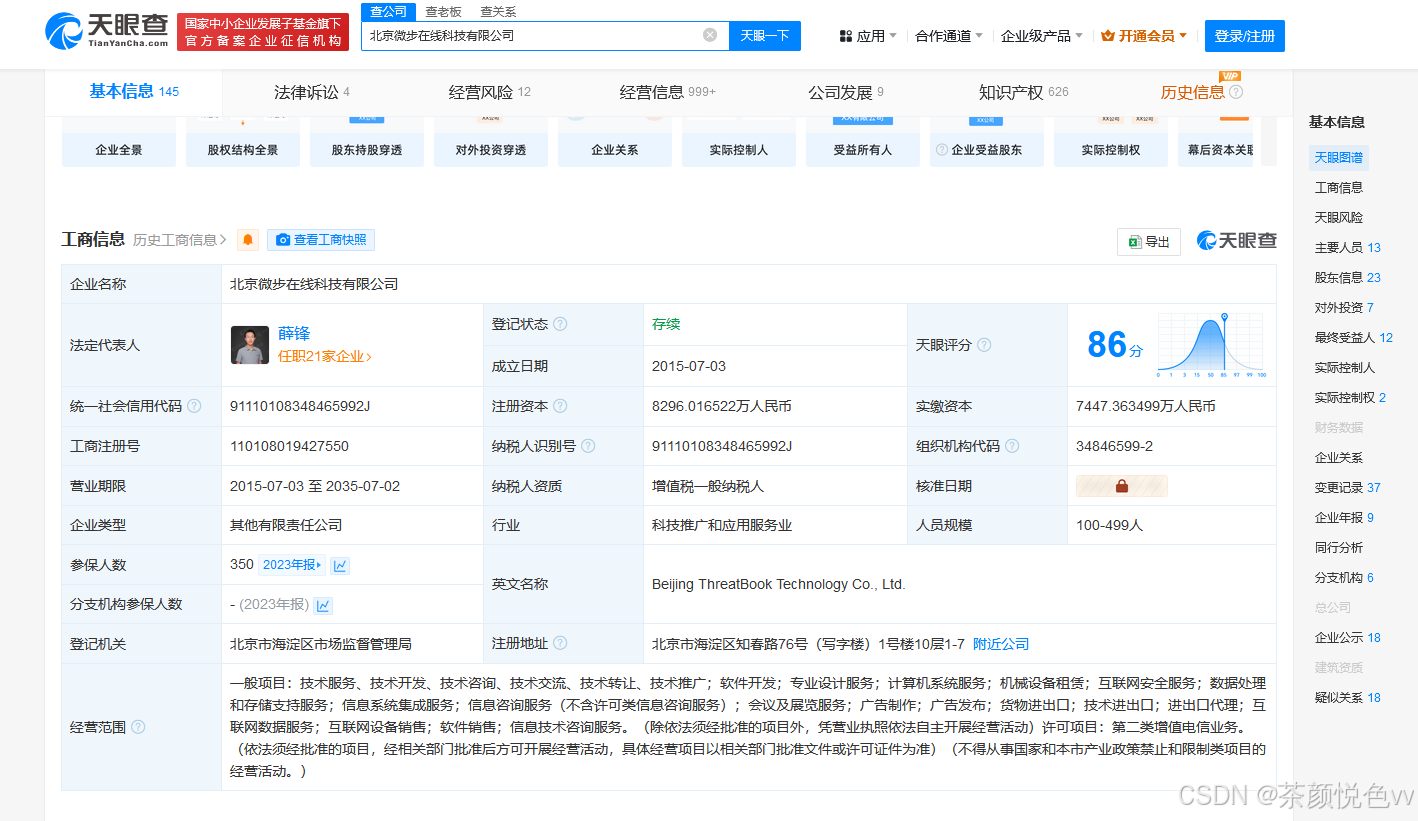Click help icon next to 纳税人识别号

pos(588,446)
